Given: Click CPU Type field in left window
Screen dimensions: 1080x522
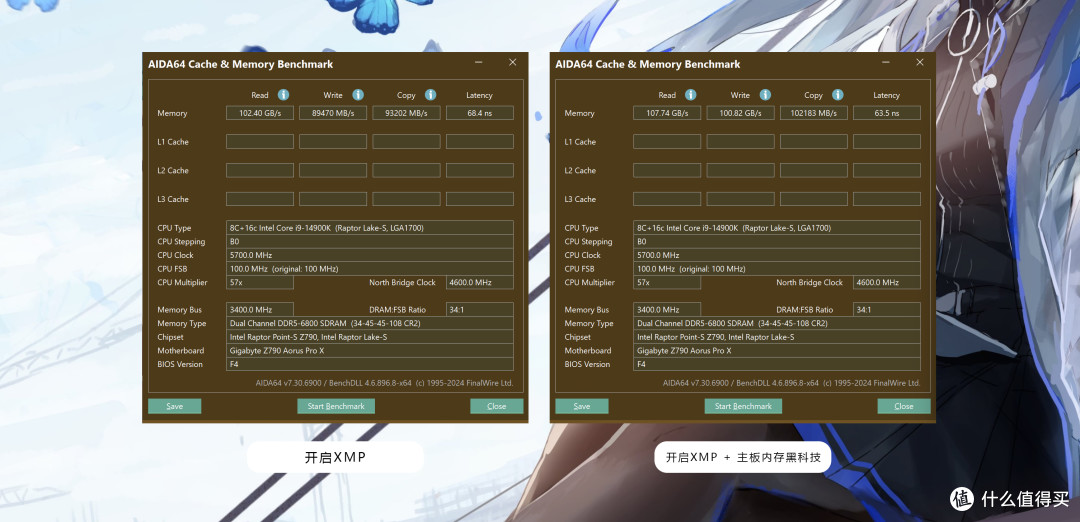Looking at the screenshot, I should coord(370,228).
